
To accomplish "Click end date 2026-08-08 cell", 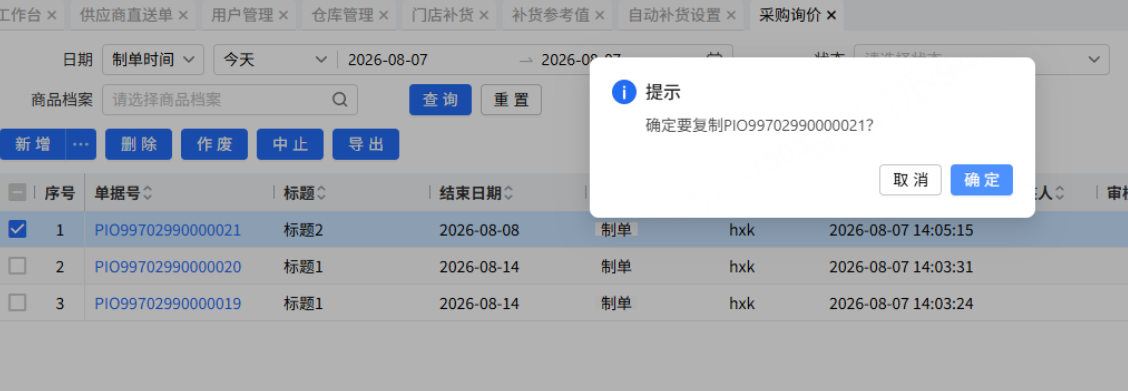I will (479, 230).
